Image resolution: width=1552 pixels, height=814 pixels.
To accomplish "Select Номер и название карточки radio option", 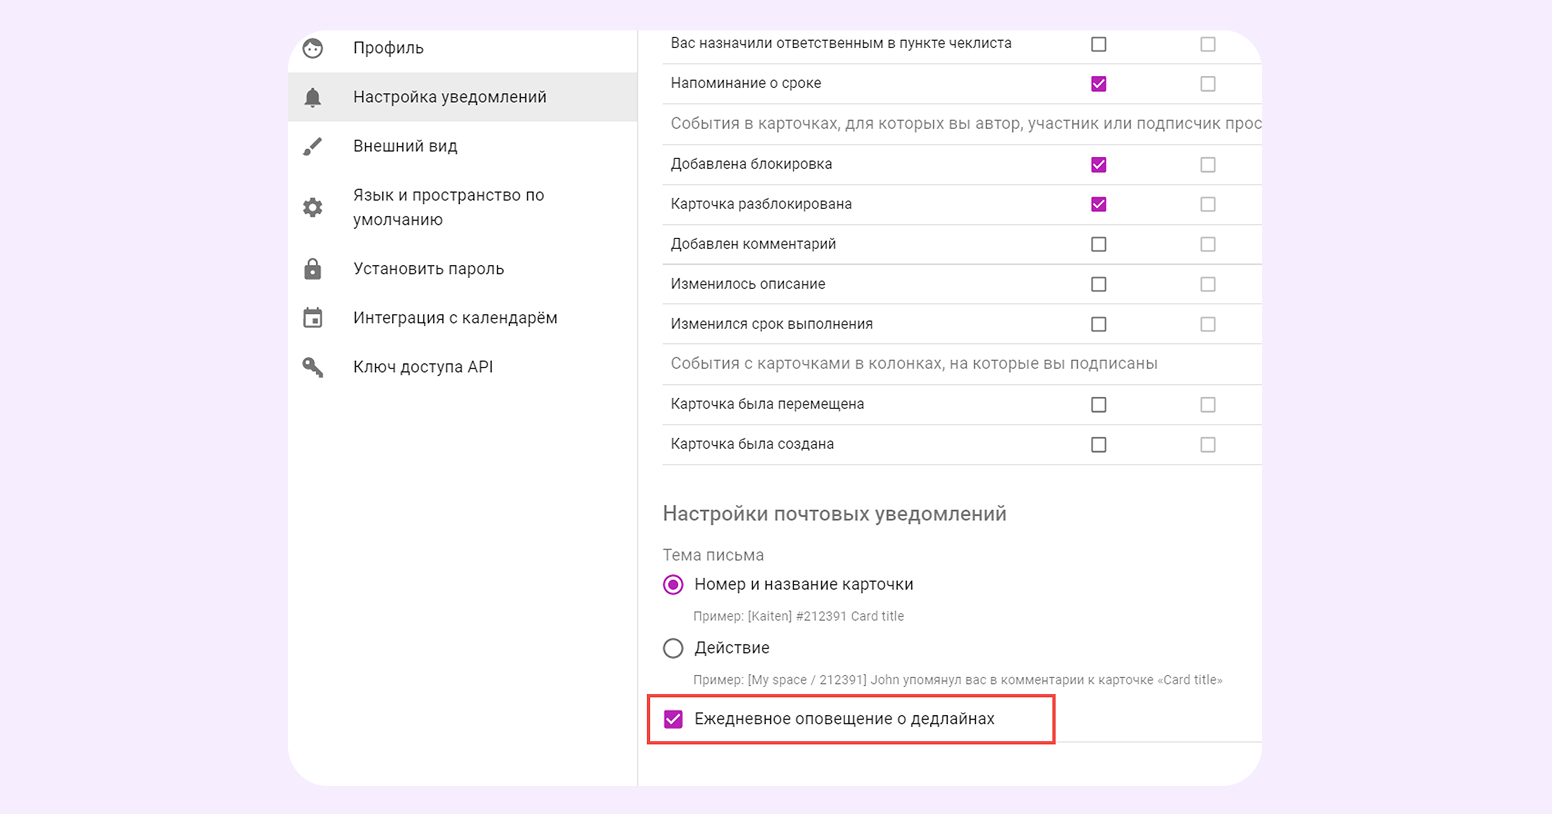I will pyautogui.click(x=674, y=584).
